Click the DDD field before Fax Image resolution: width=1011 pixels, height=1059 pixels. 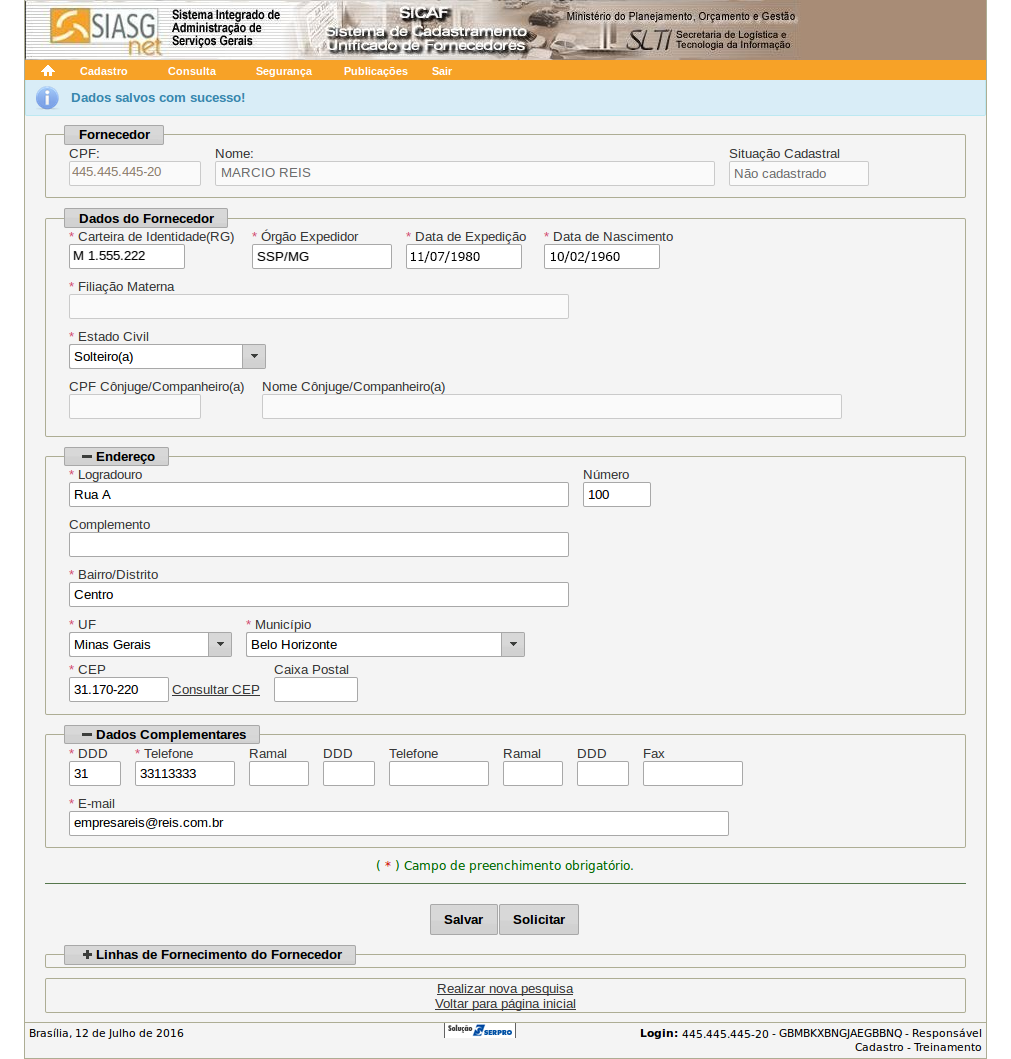[x=603, y=773]
